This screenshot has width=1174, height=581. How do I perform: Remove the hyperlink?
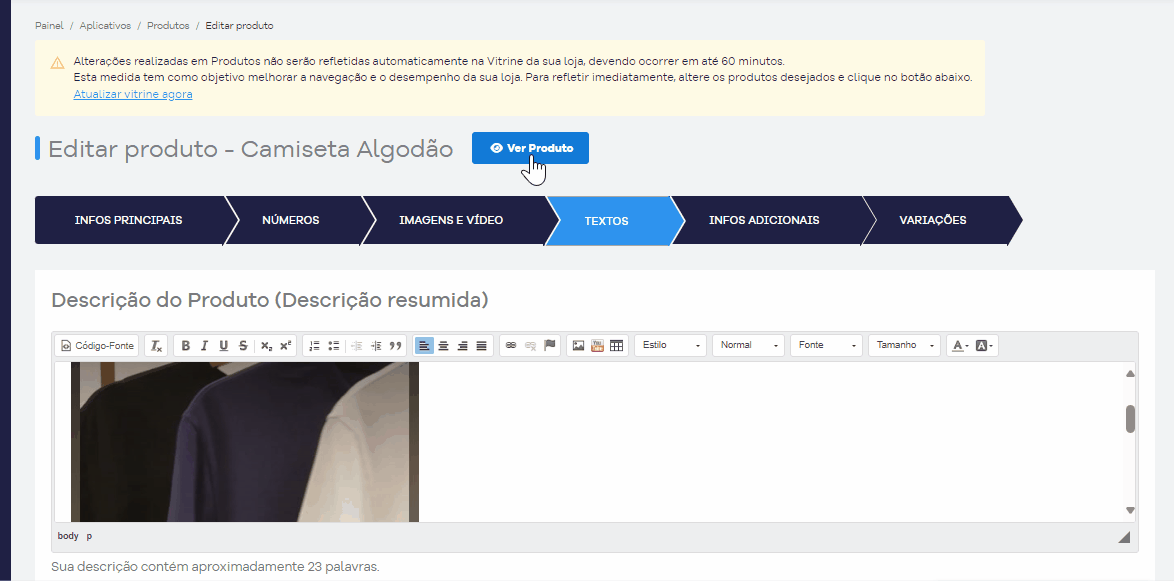[530, 346]
